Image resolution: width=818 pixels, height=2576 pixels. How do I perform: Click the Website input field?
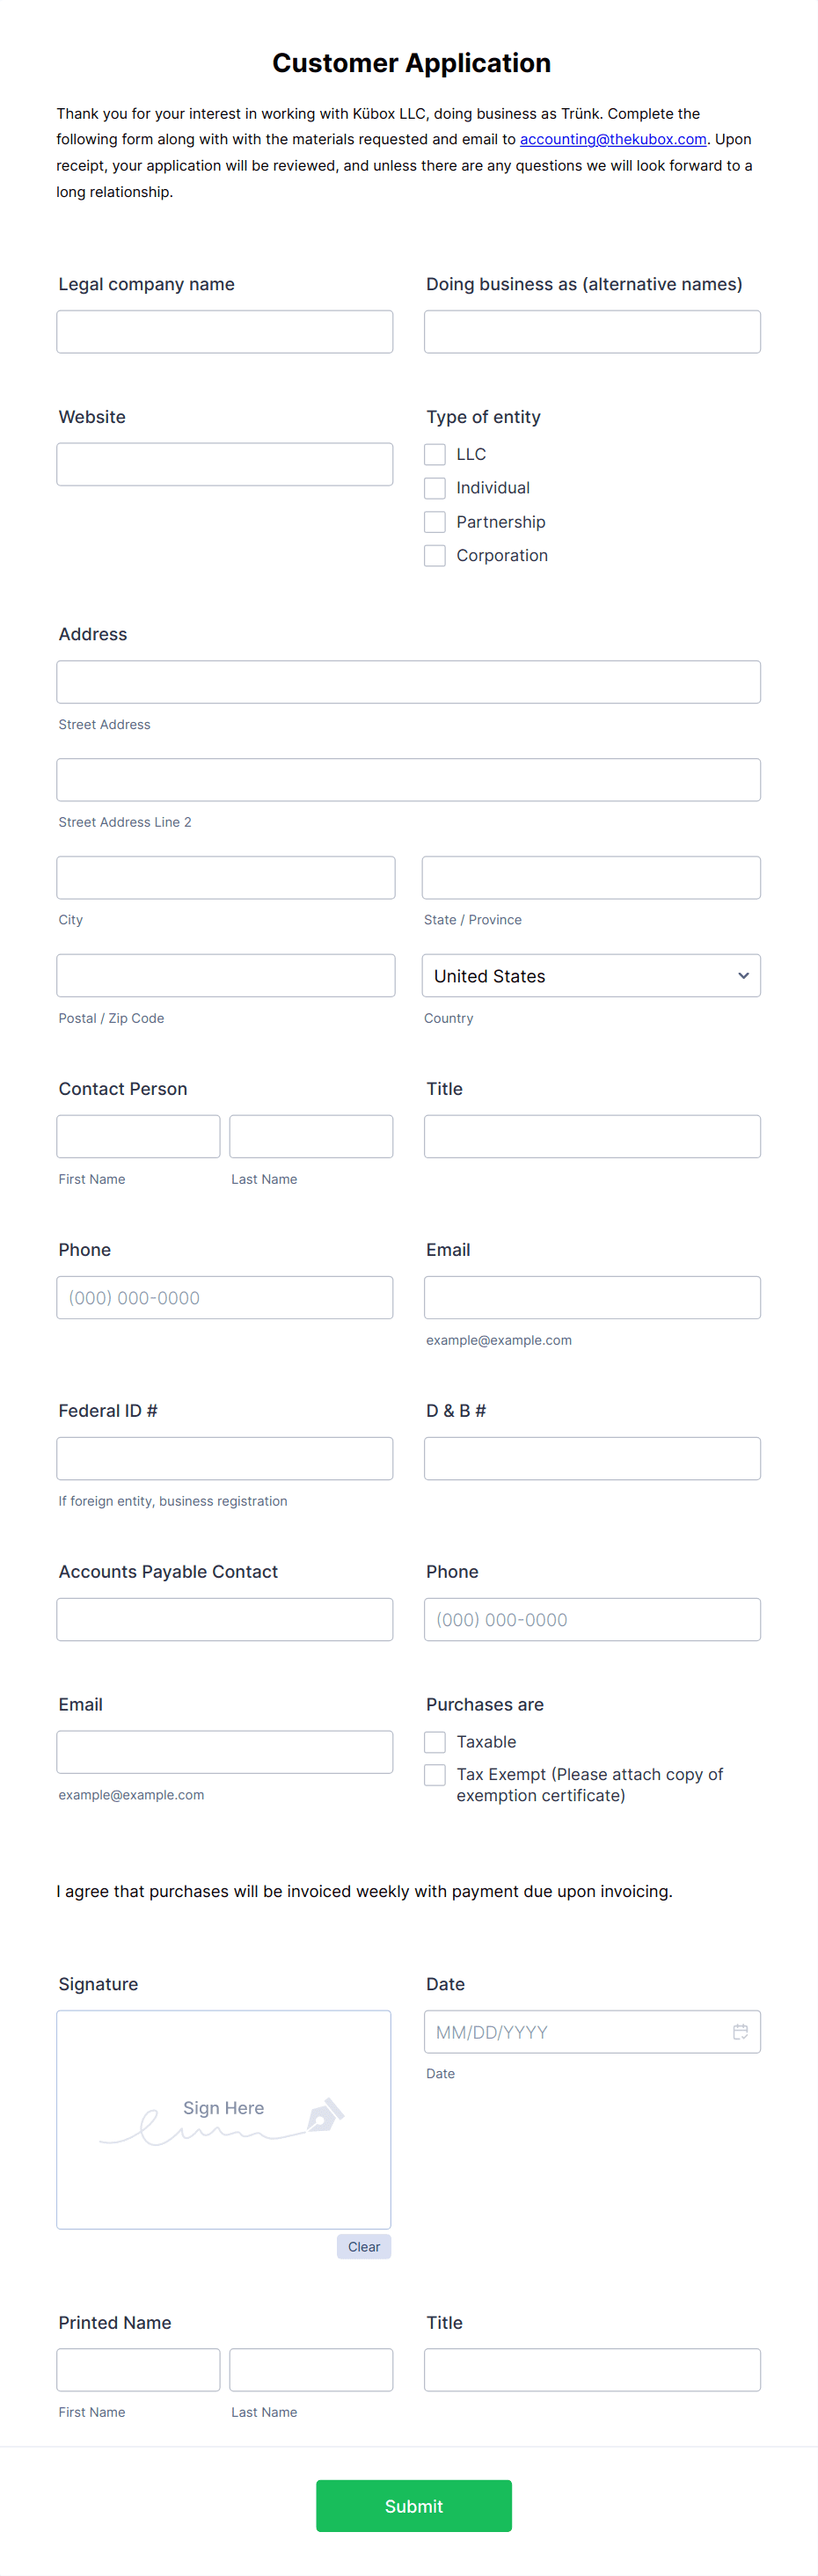coord(225,464)
